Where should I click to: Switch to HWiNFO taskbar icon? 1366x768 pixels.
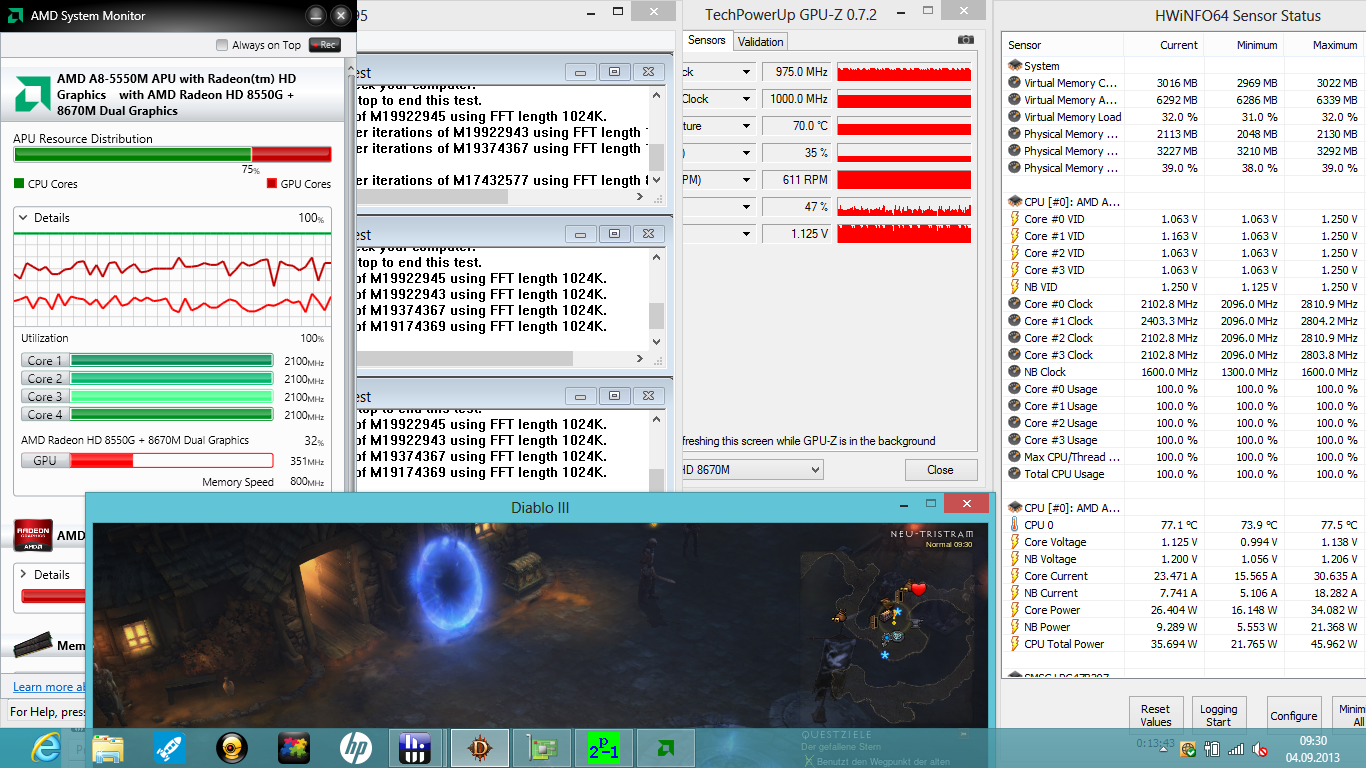pos(415,747)
